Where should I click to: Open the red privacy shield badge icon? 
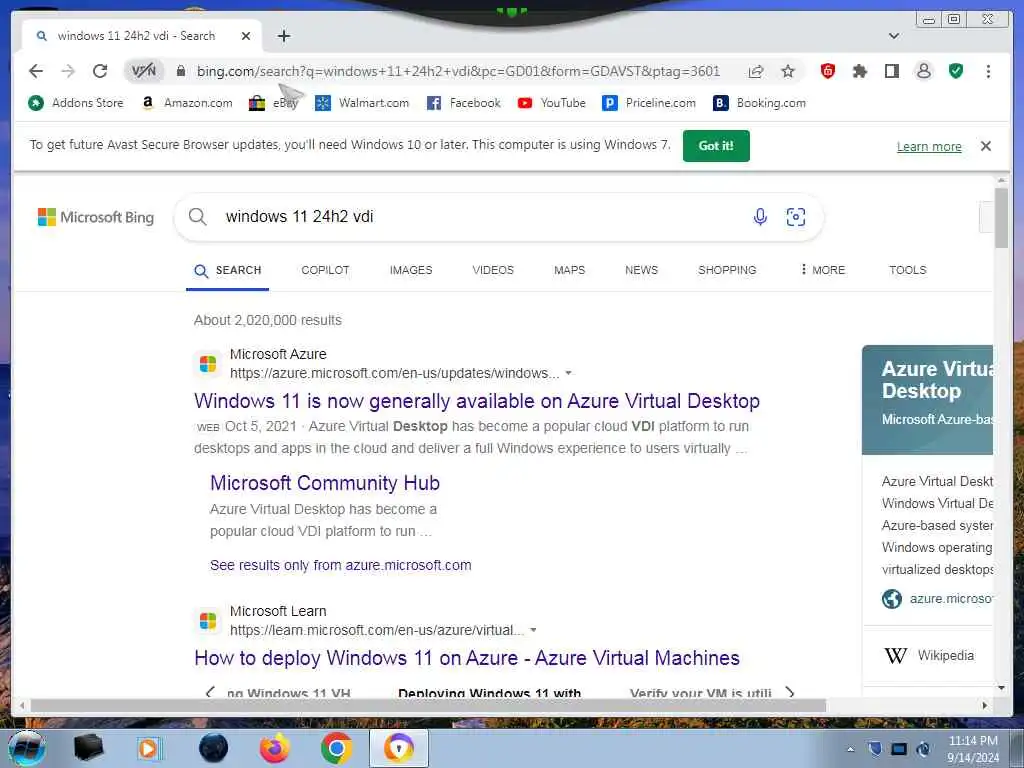[x=827, y=71]
